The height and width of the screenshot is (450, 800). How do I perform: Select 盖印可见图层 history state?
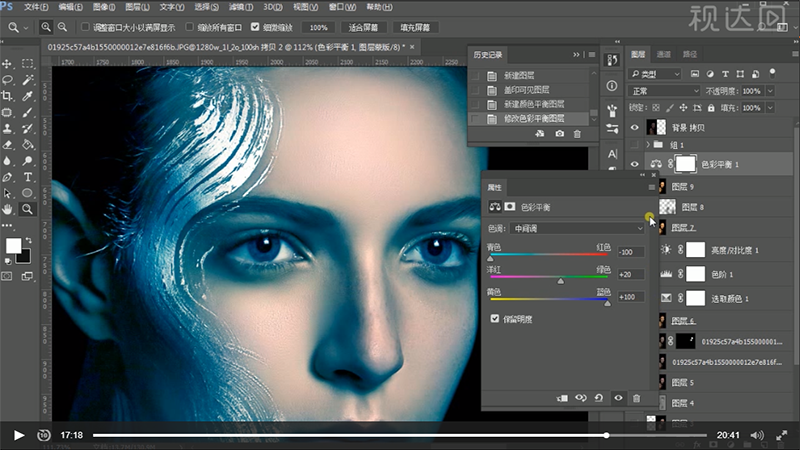coord(527,90)
